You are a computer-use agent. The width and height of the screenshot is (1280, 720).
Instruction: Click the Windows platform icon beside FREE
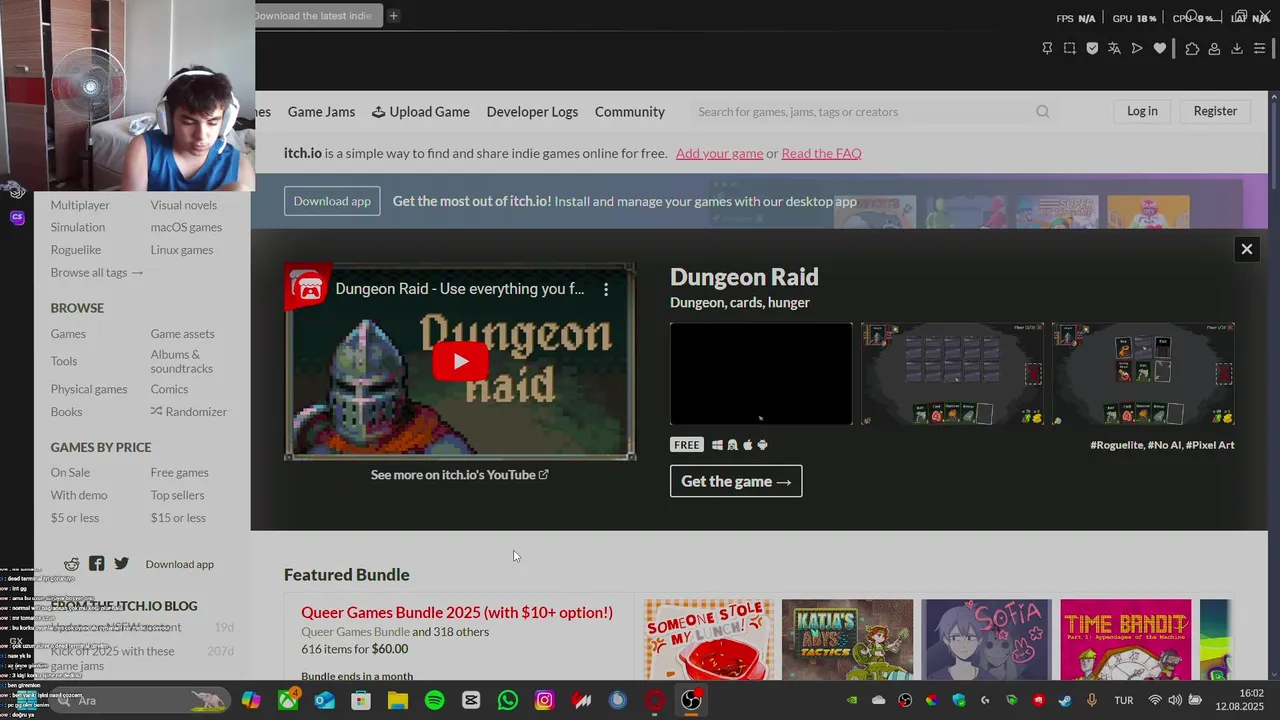click(717, 445)
